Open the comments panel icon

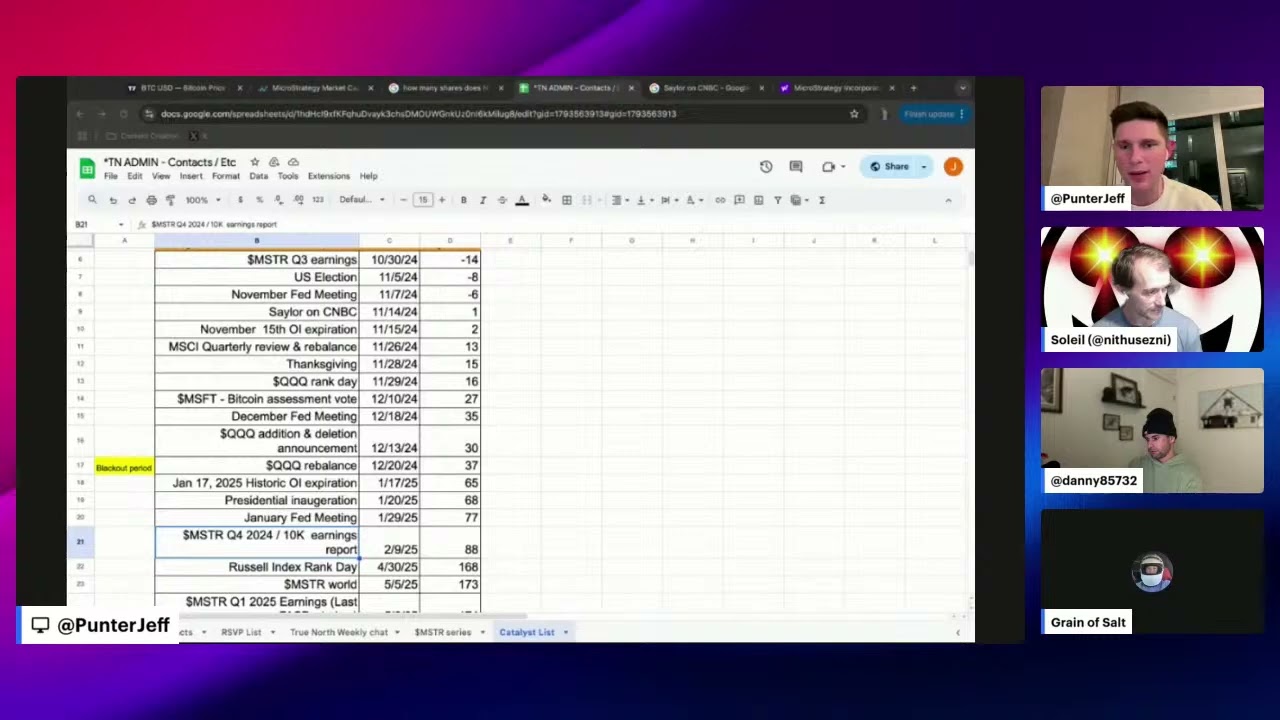click(796, 167)
